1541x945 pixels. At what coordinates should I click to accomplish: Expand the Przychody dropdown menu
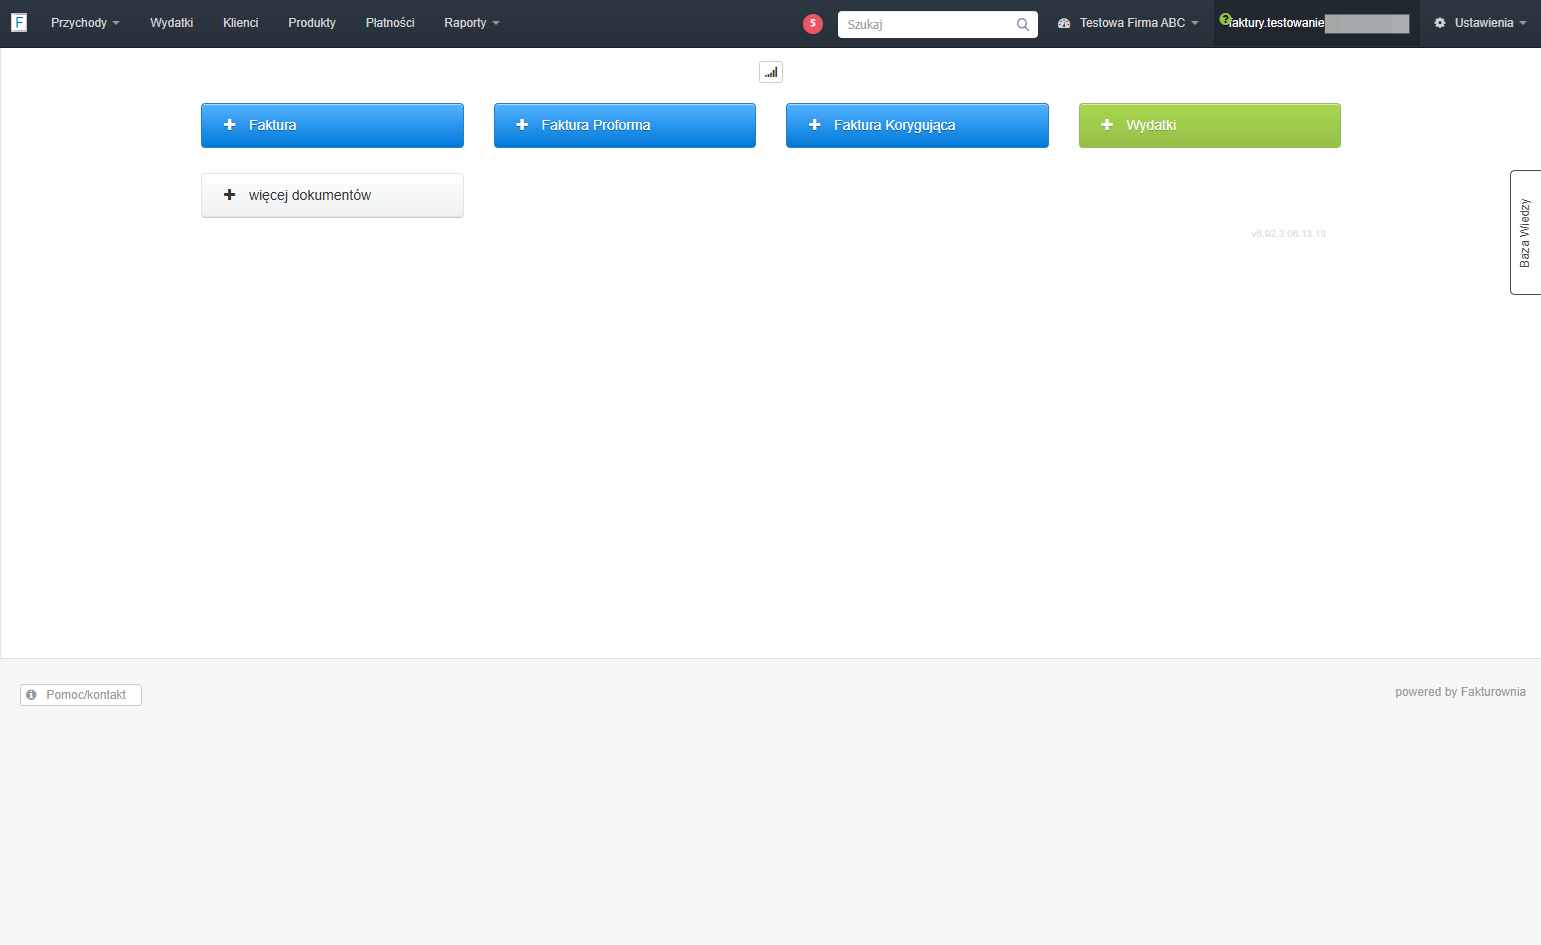click(x=85, y=23)
